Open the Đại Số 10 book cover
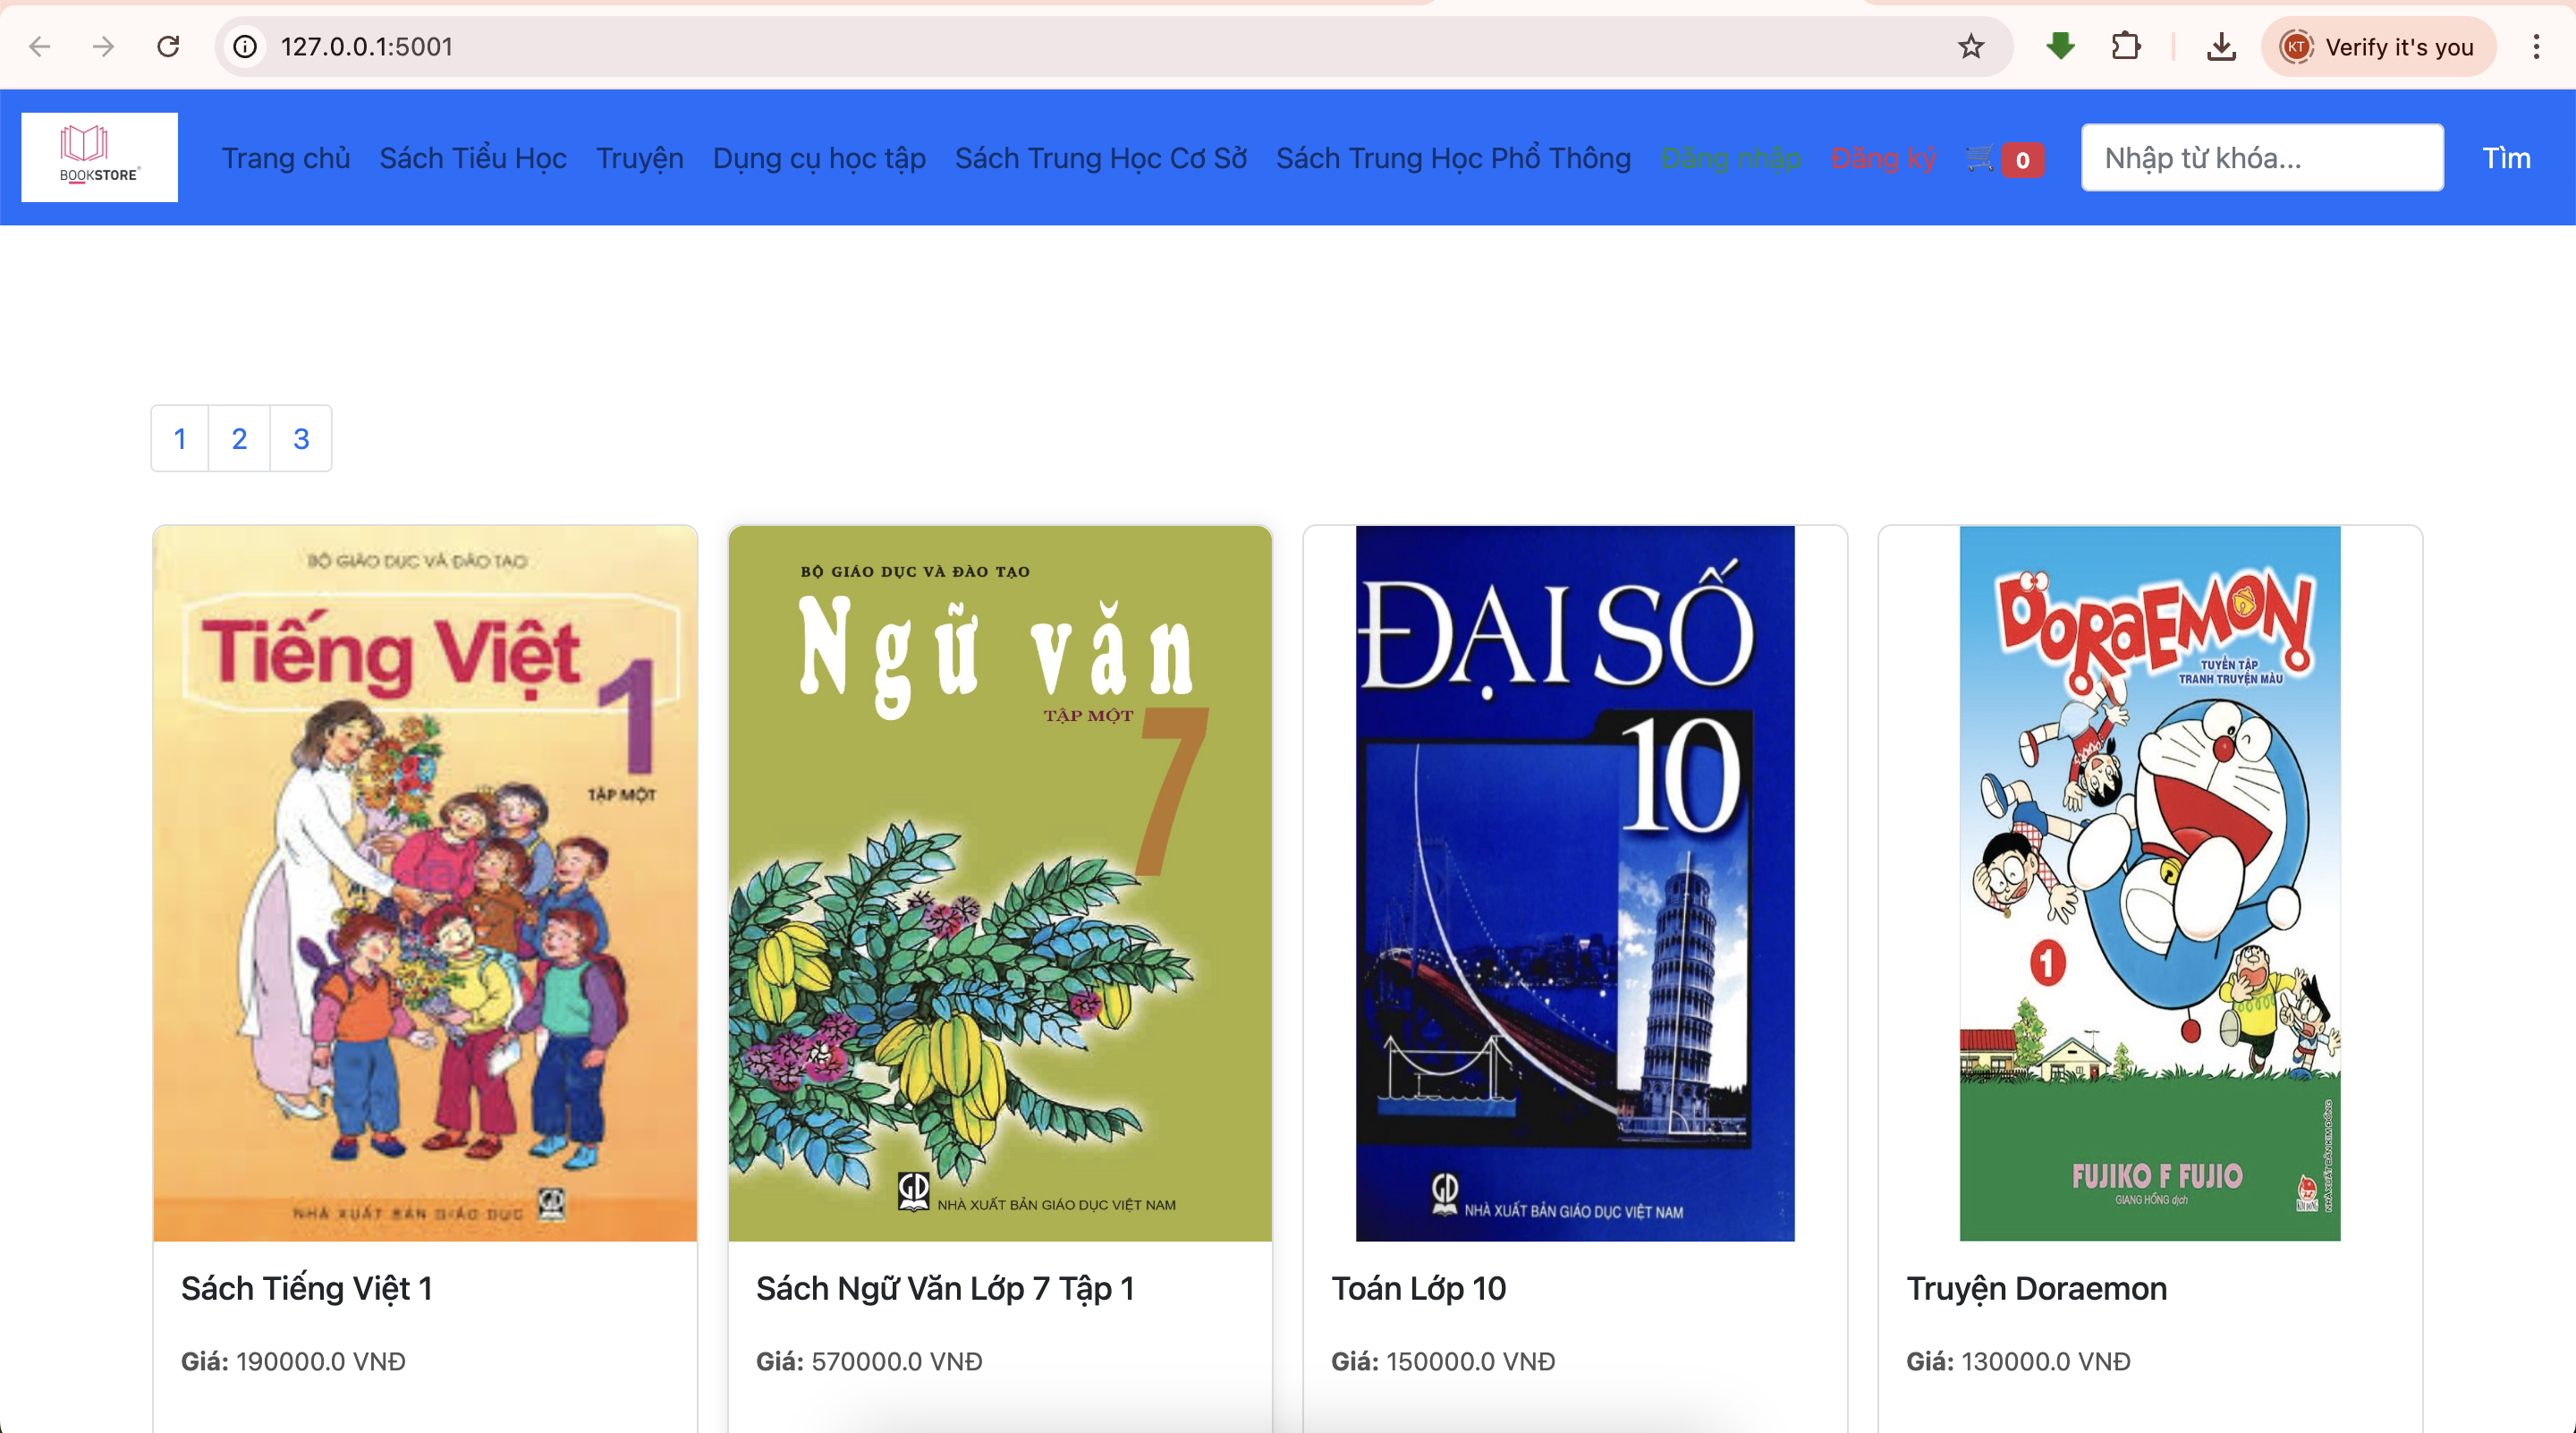This screenshot has height=1433, width=2576. [1575, 884]
